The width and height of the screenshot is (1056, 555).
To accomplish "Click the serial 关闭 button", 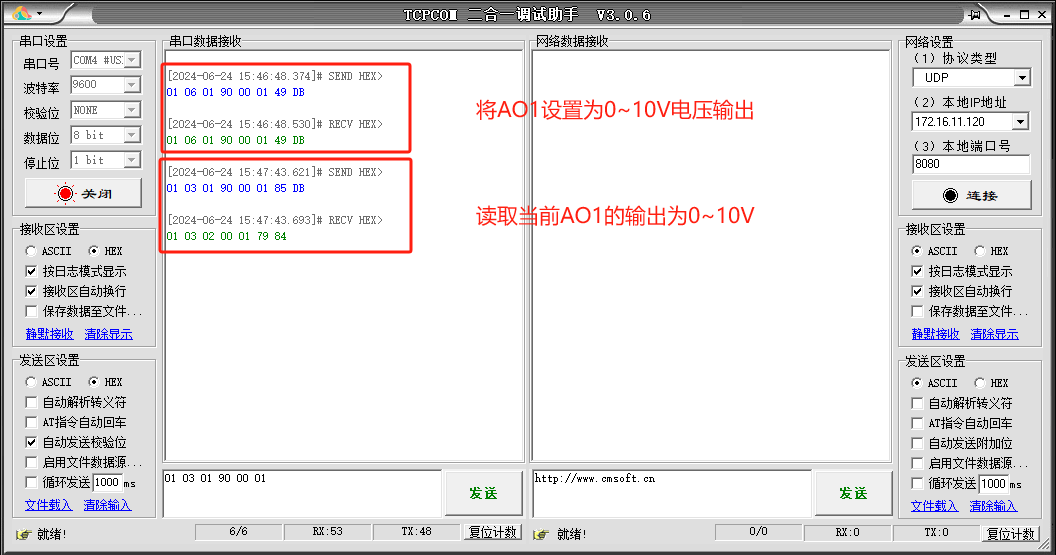I will point(84,193).
